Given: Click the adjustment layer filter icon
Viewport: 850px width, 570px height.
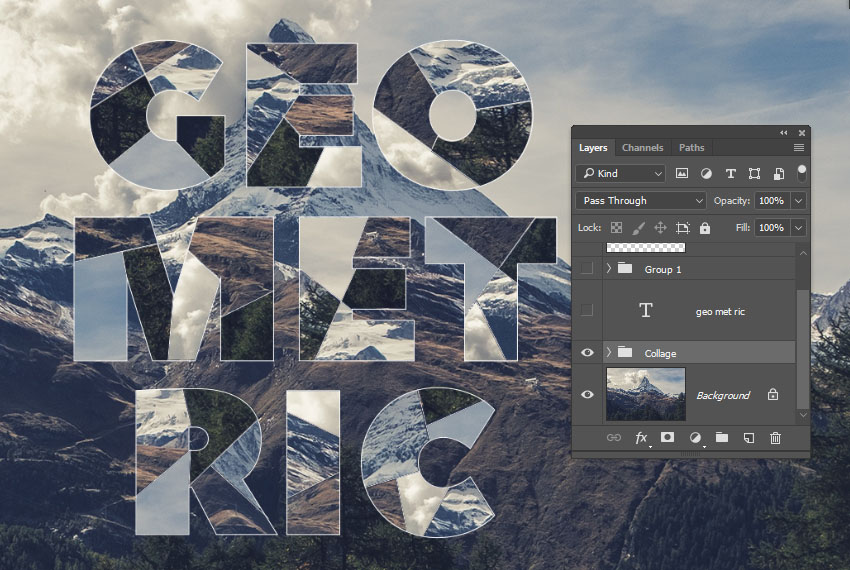Looking at the screenshot, I should pos(706,173).
